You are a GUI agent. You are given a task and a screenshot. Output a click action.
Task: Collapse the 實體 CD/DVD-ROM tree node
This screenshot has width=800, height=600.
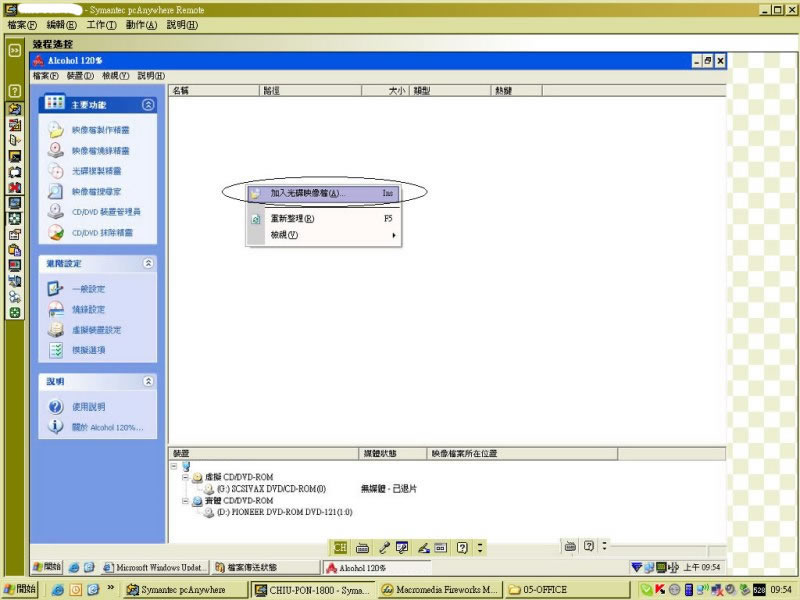click(185, 501)
